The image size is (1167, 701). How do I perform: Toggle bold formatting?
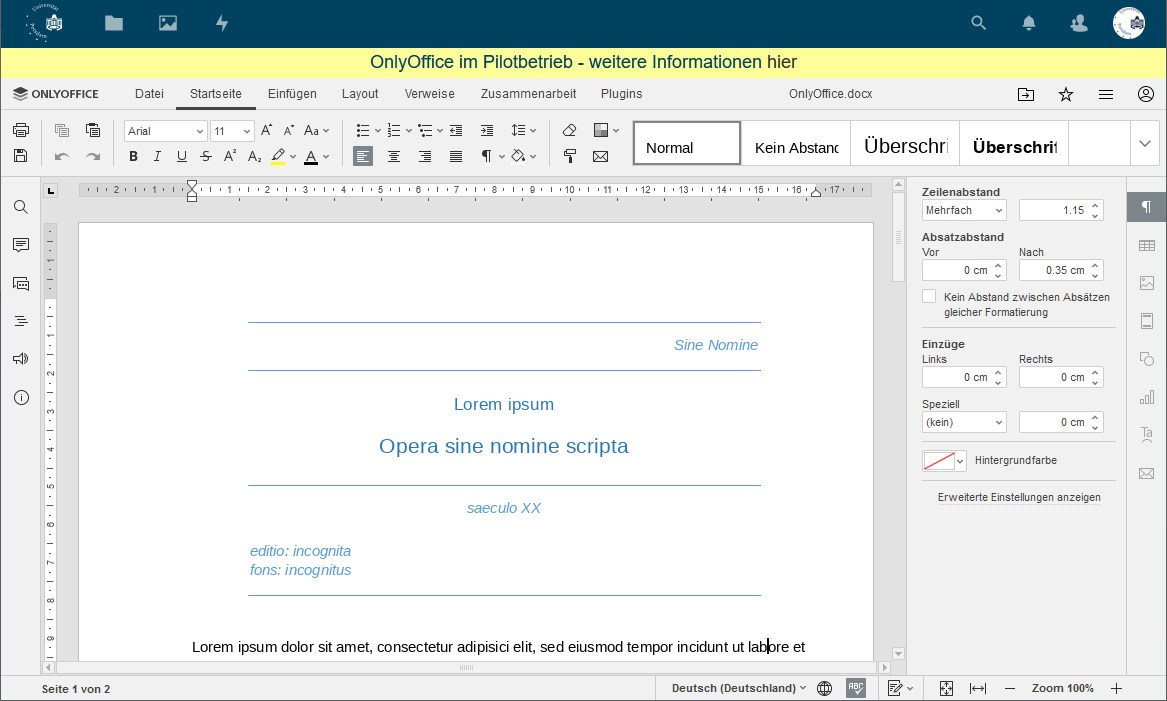click(133, 156)
